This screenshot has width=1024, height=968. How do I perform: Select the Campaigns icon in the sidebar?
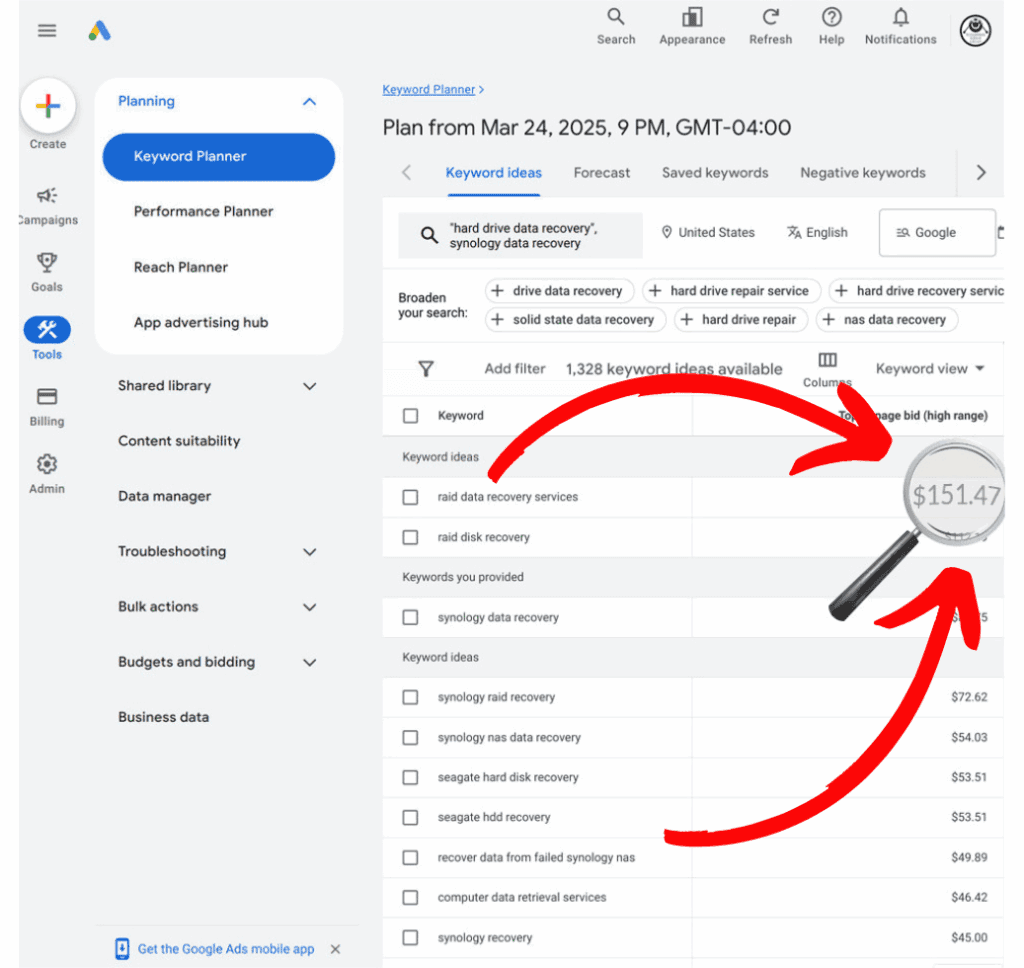46,198
